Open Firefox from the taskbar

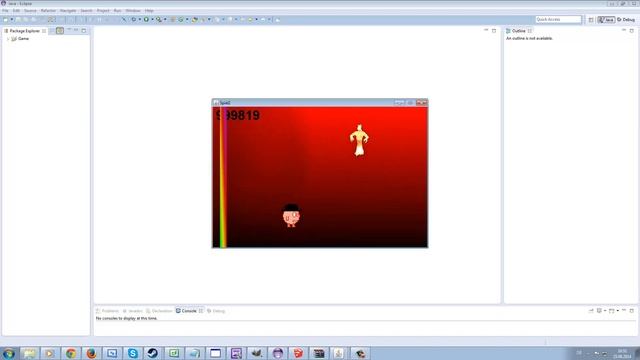point(91,353)
